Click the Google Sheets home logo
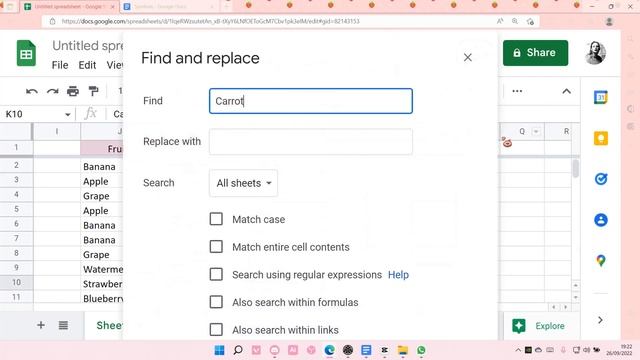The width and height of the screenshot is (640, 360). click(26, 53)
